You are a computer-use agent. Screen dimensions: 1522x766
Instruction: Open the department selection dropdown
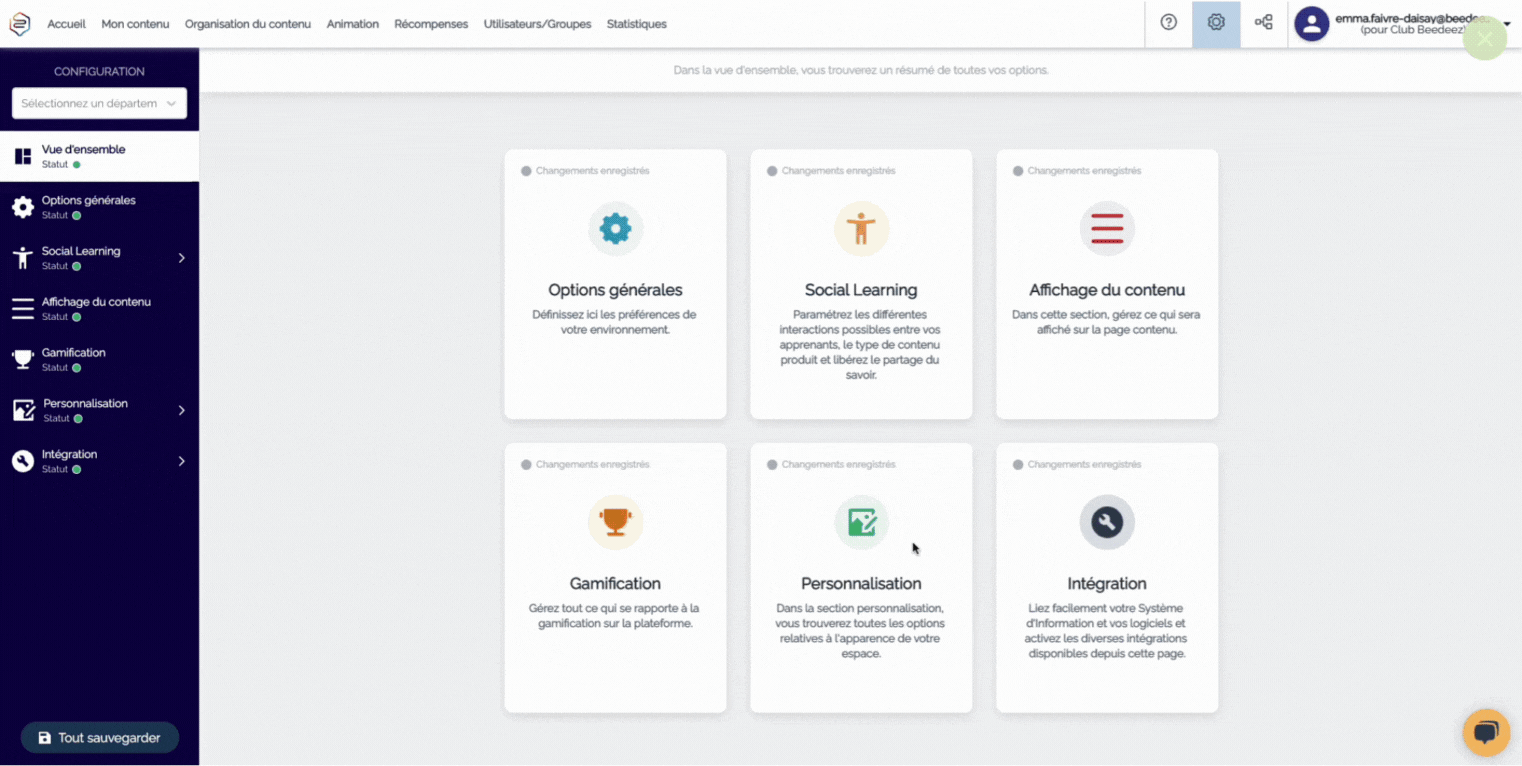click(x=99, y=103)
